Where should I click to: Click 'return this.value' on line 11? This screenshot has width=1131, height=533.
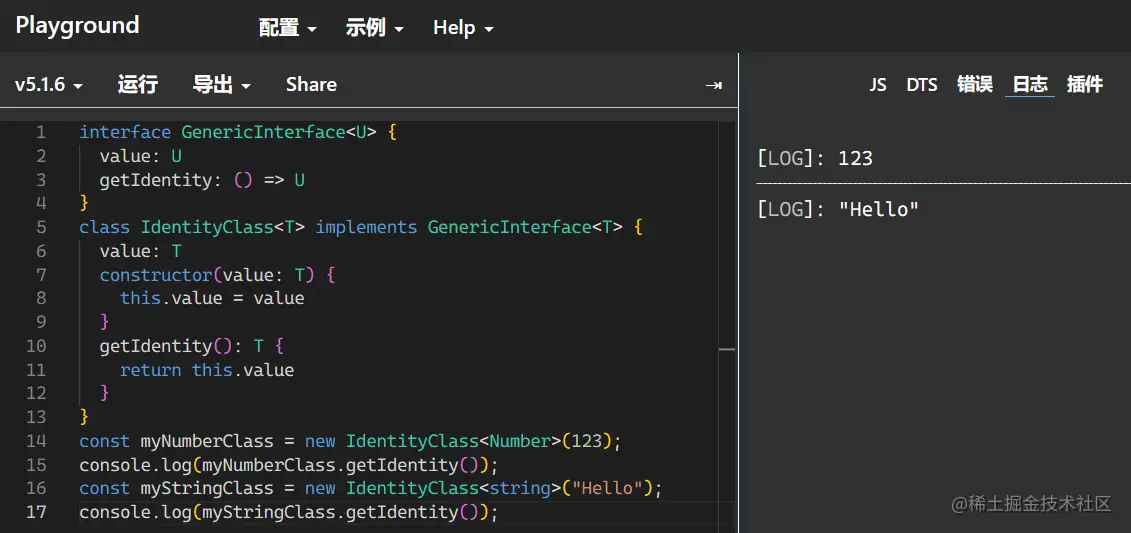pyautogui.click(x=207, y=370)
